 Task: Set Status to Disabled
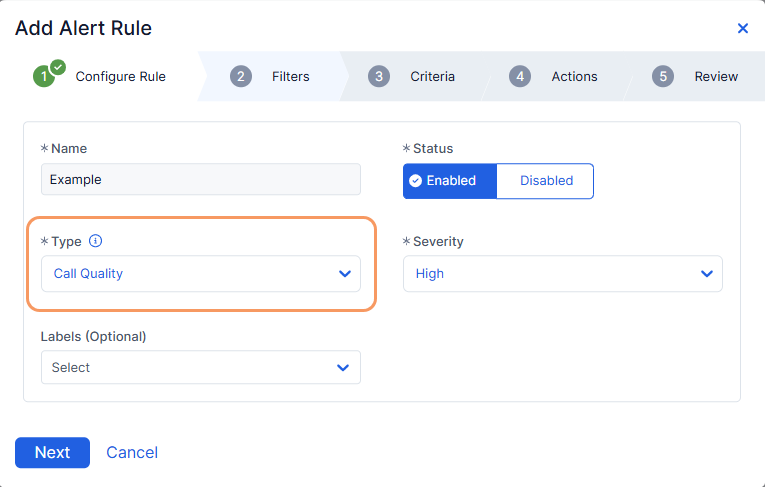point(546,181)
